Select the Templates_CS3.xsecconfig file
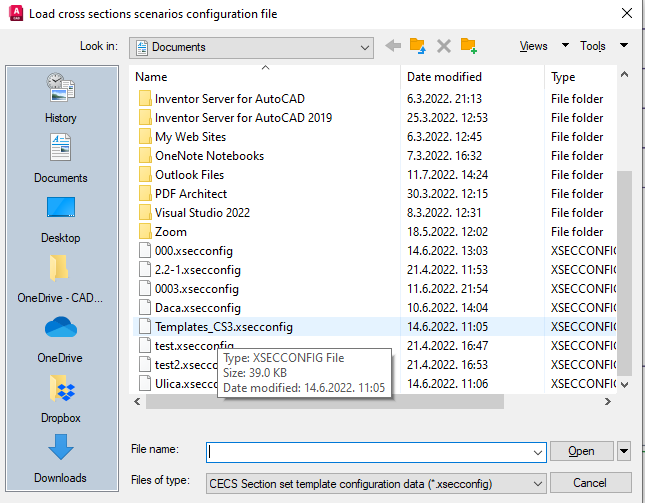This screenshot has width=645, height=503. pyautogui.click(x=223, y=327)
